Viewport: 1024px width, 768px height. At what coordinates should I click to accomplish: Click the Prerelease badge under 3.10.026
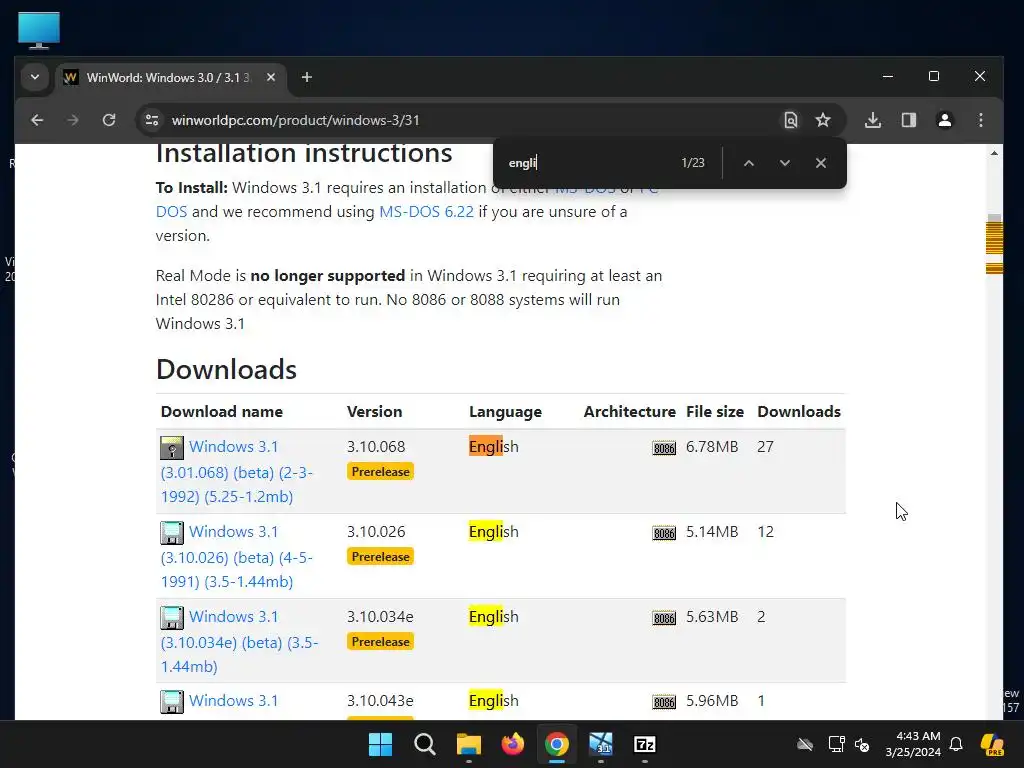(x=380, y=556)
